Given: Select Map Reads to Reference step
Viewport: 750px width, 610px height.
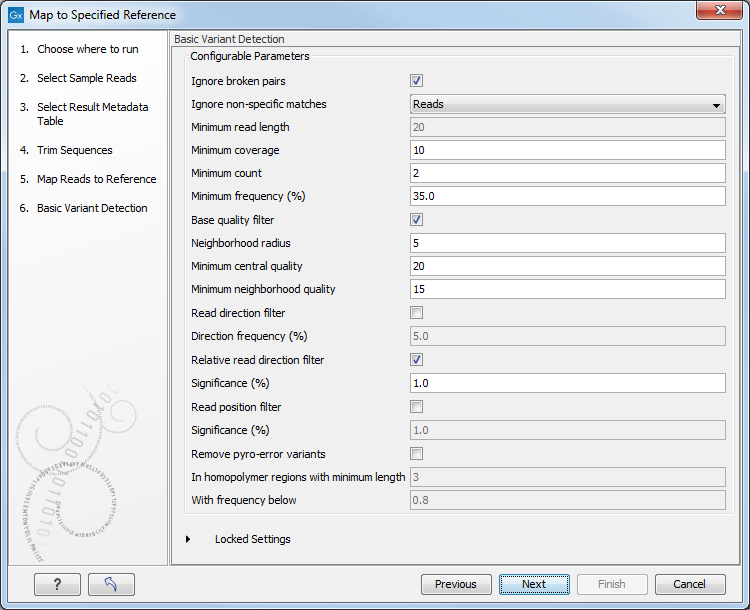Looking at the screenshot, I should [96, 179].
